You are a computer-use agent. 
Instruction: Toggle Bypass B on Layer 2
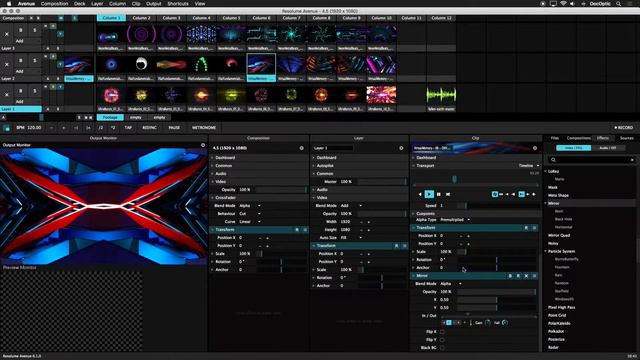pos(21,60)
